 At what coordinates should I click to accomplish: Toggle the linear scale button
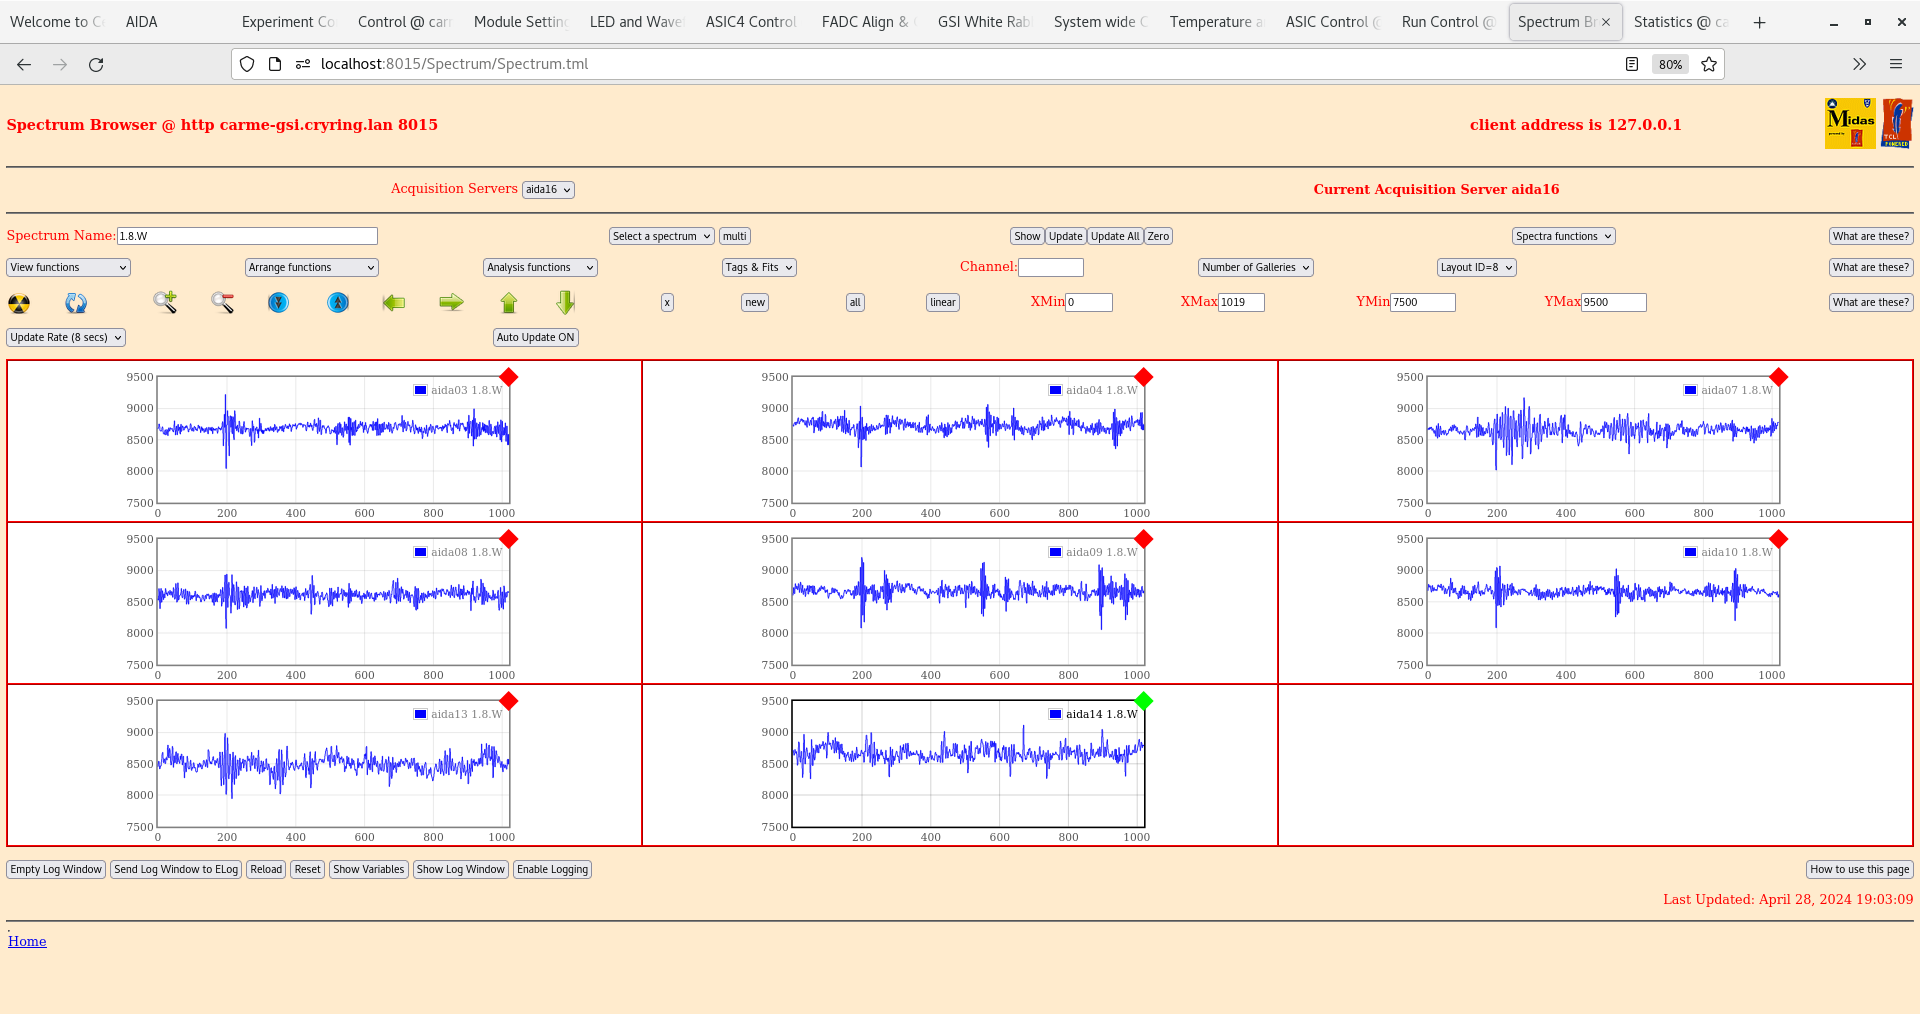(942, 303)
